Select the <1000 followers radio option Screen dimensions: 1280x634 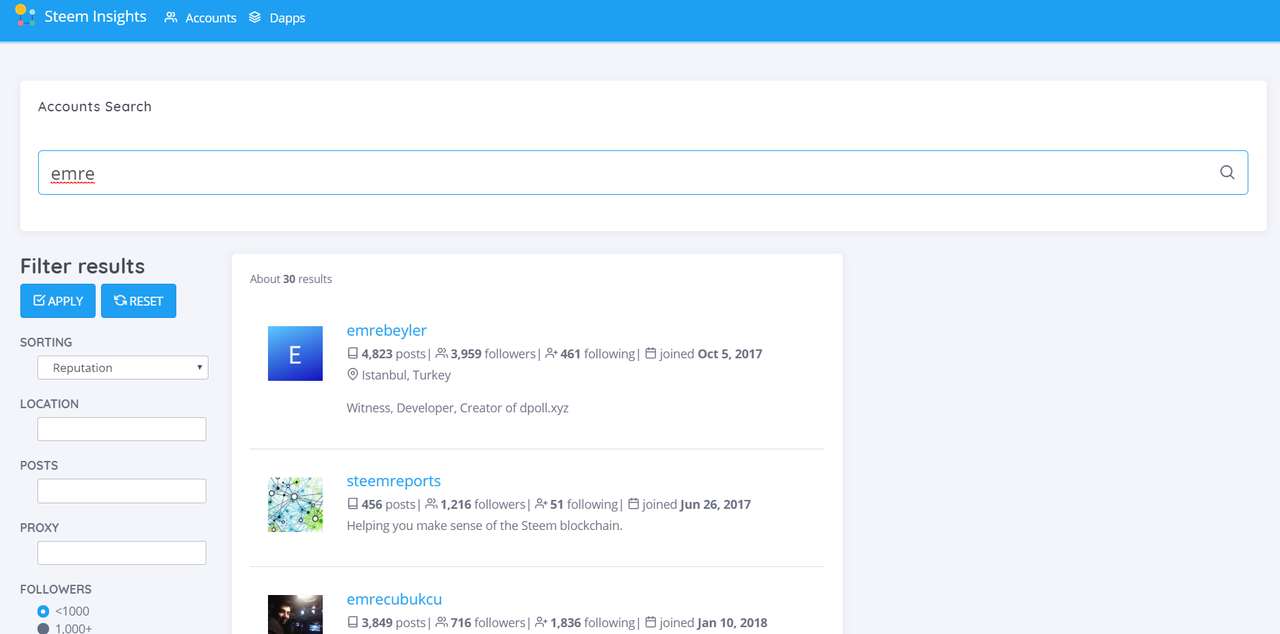[x=43, y=611]
